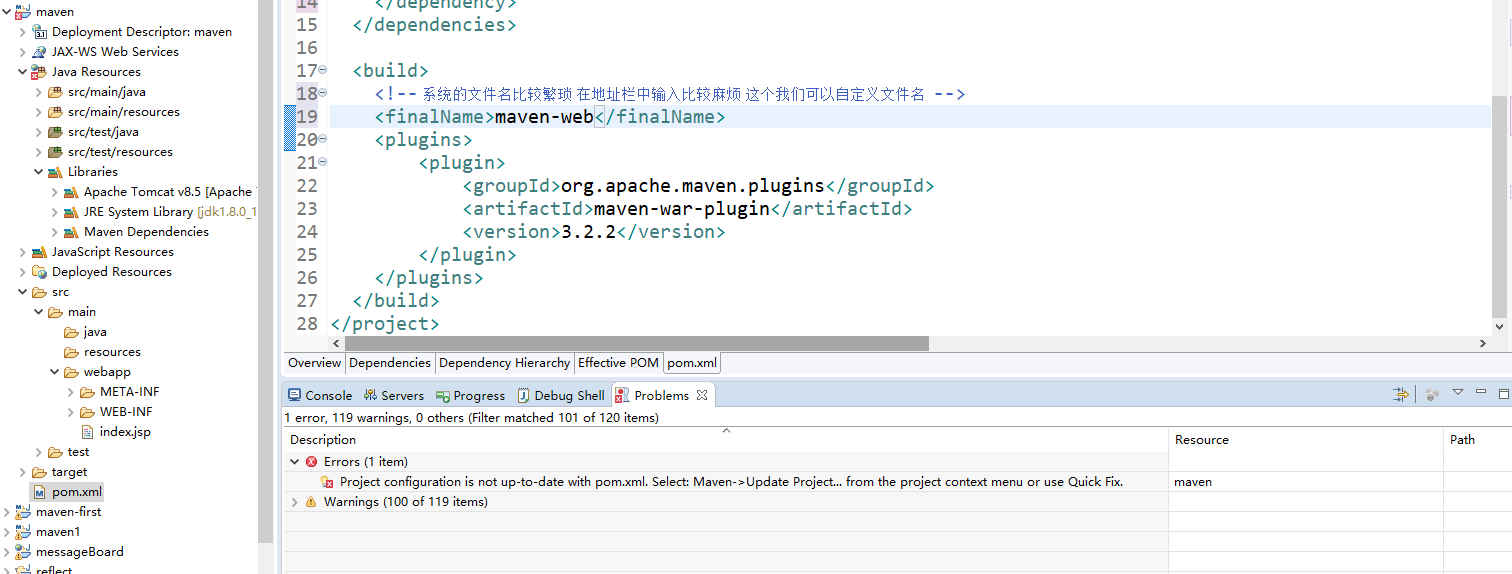
Task: Switch to the Dependencies editor tab
Action: pyautogui.click(x=390, y=363)
